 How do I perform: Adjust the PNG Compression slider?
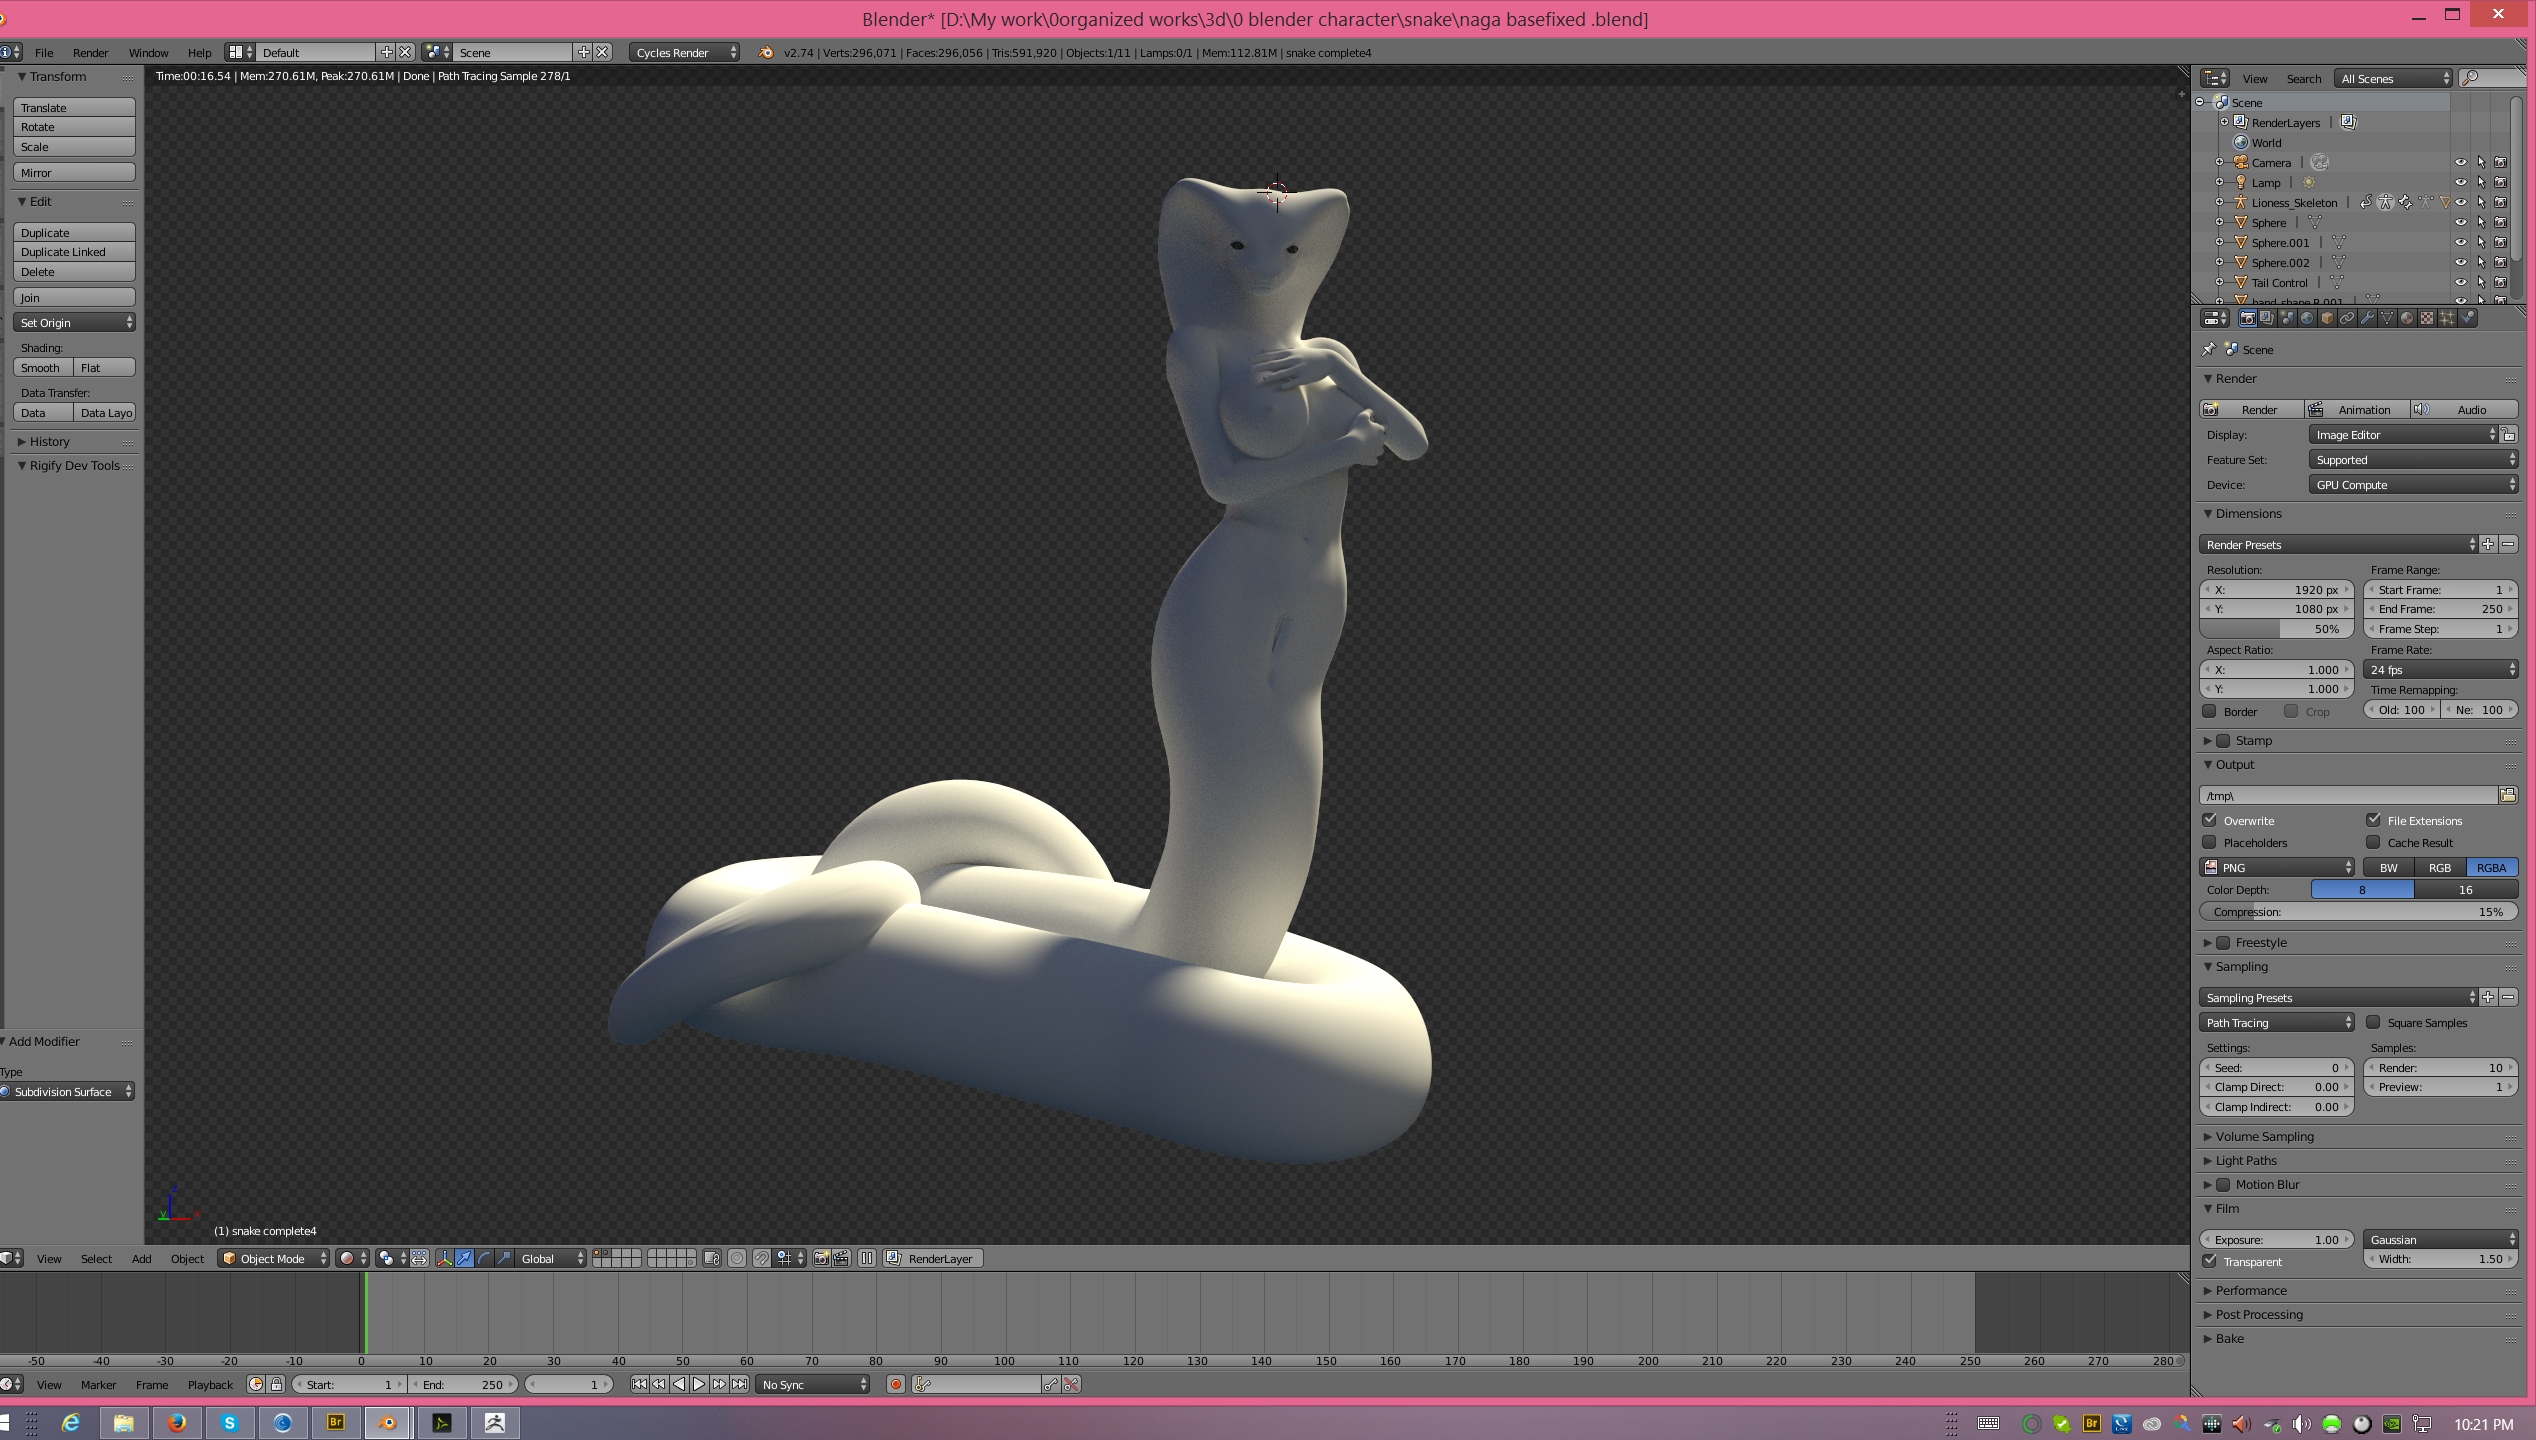(x=2357, y=911)
